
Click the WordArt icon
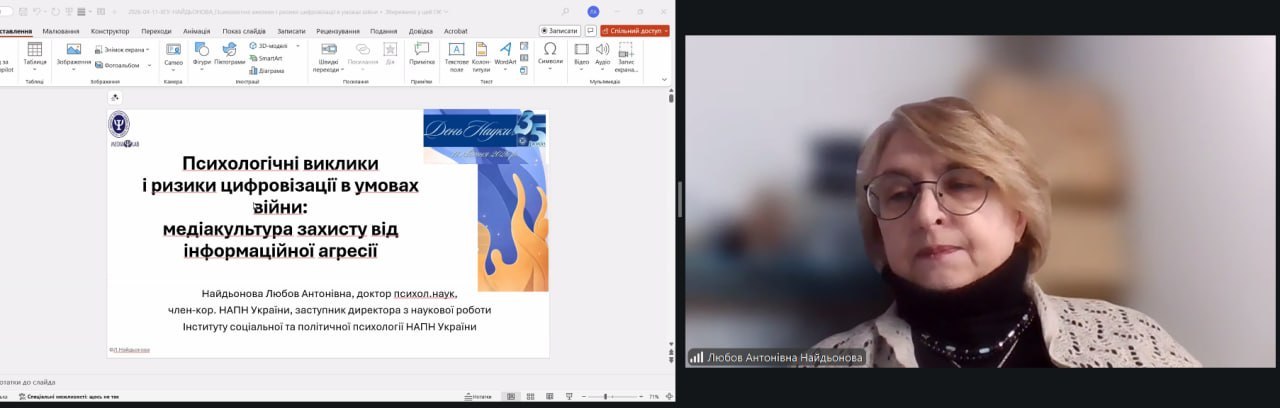click(x=505, y=54)
